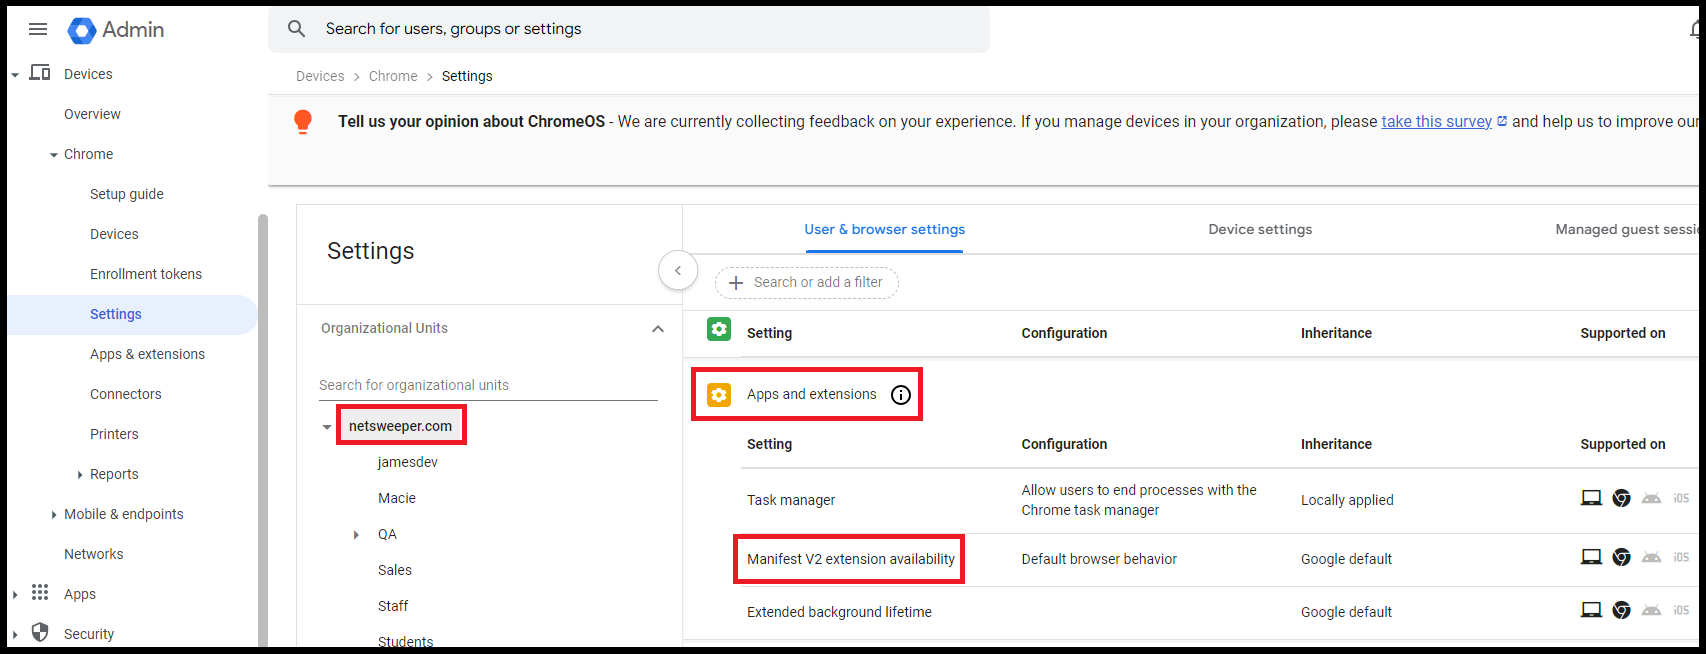Collapse the Organizational Units panel
The height and width of the screenshot is (654, 1706).
(657, 329)
